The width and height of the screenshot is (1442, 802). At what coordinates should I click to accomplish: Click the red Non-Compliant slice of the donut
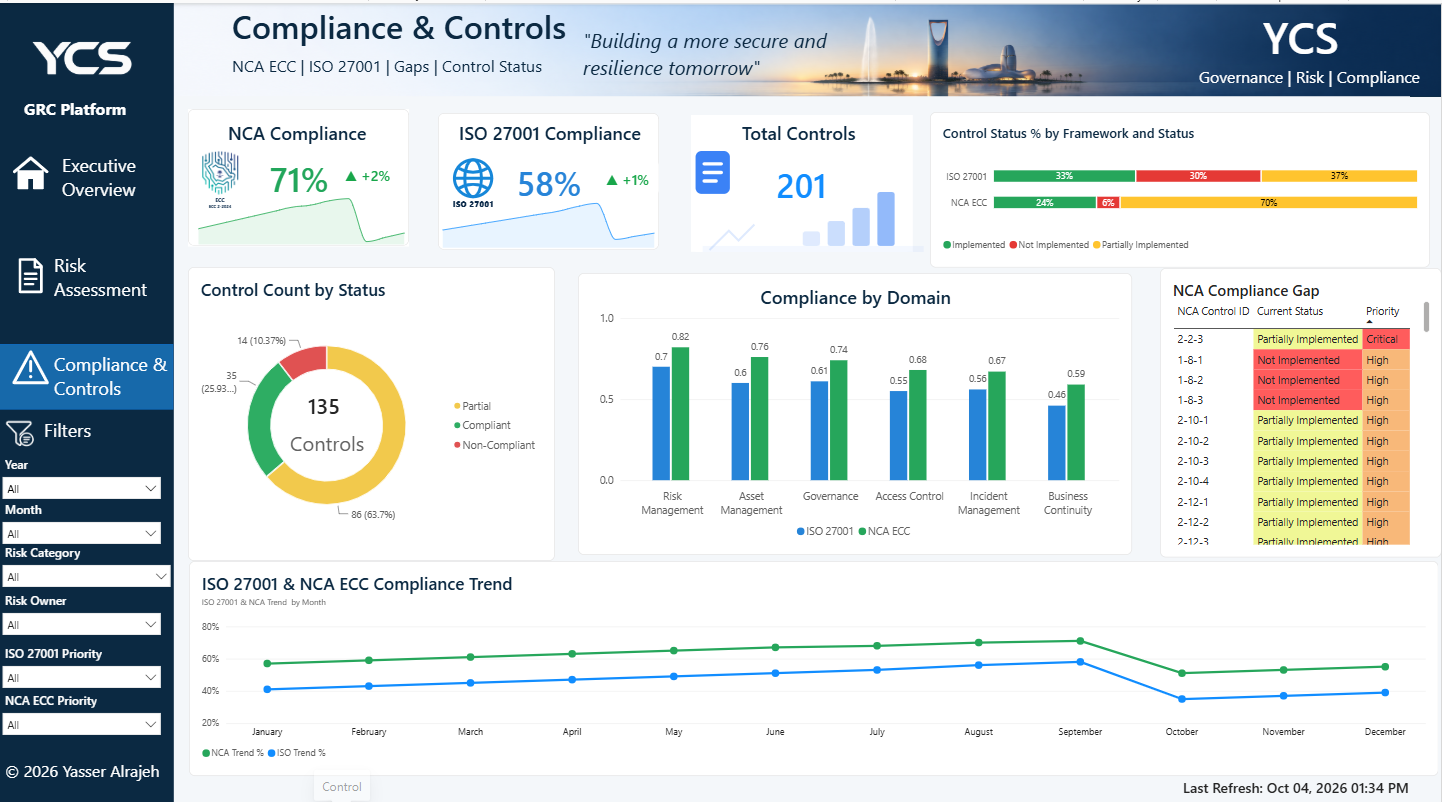(x=305, y=361)
